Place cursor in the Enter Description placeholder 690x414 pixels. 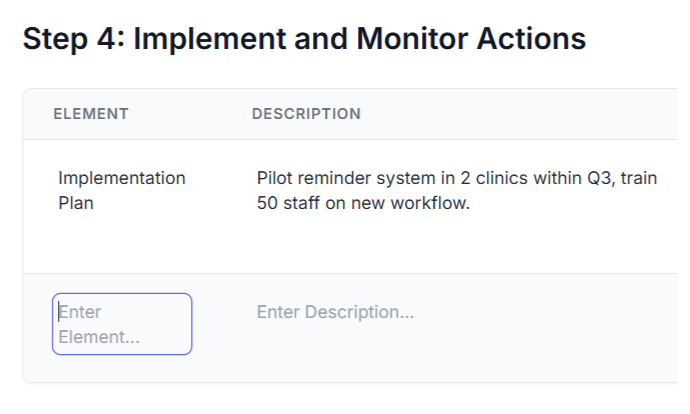(x=335, y=312)
